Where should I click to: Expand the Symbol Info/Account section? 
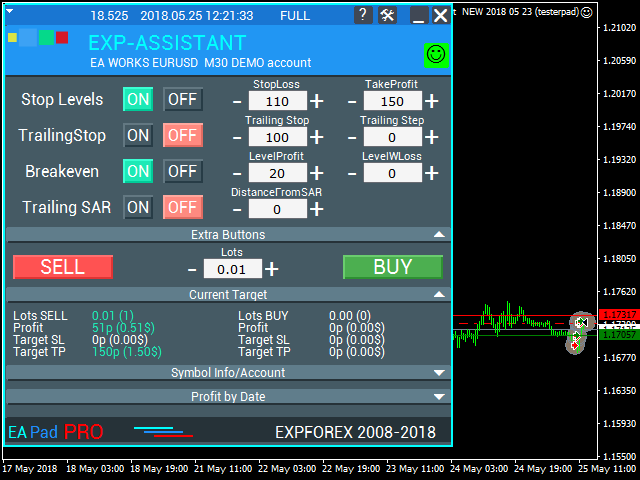(x=439, y=373)
